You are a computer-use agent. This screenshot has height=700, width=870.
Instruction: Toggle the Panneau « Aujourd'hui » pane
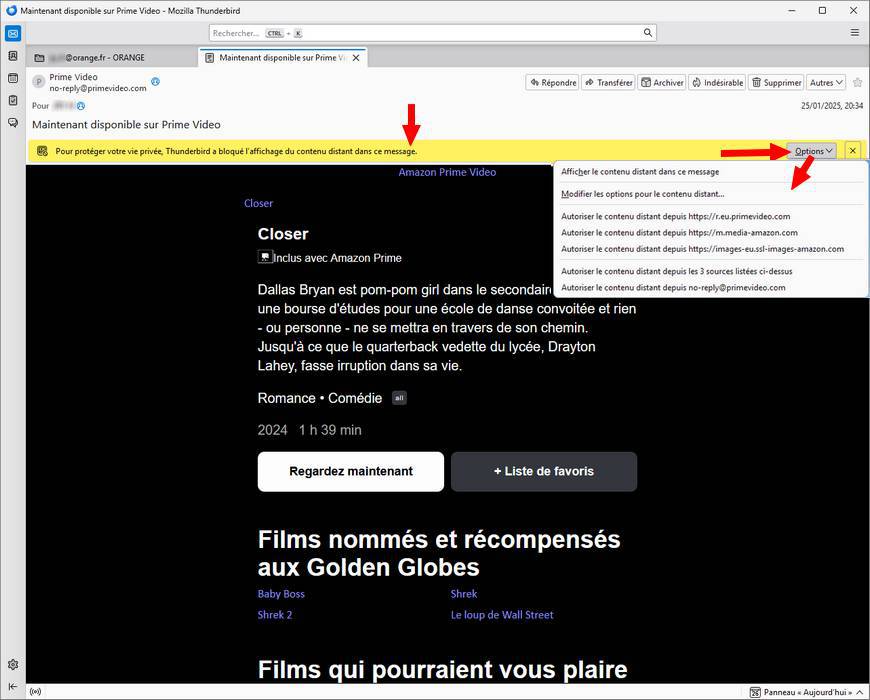pyautogui.click(x=807, y=692)
